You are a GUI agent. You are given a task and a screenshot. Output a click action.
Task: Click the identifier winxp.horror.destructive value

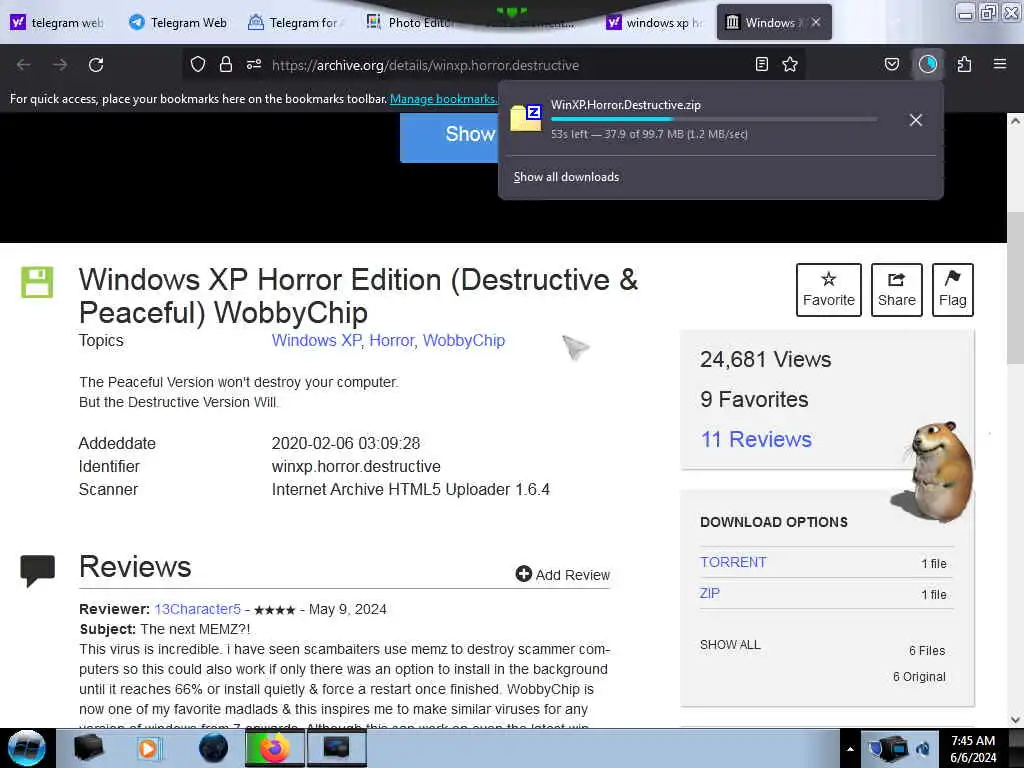[356, 466]
